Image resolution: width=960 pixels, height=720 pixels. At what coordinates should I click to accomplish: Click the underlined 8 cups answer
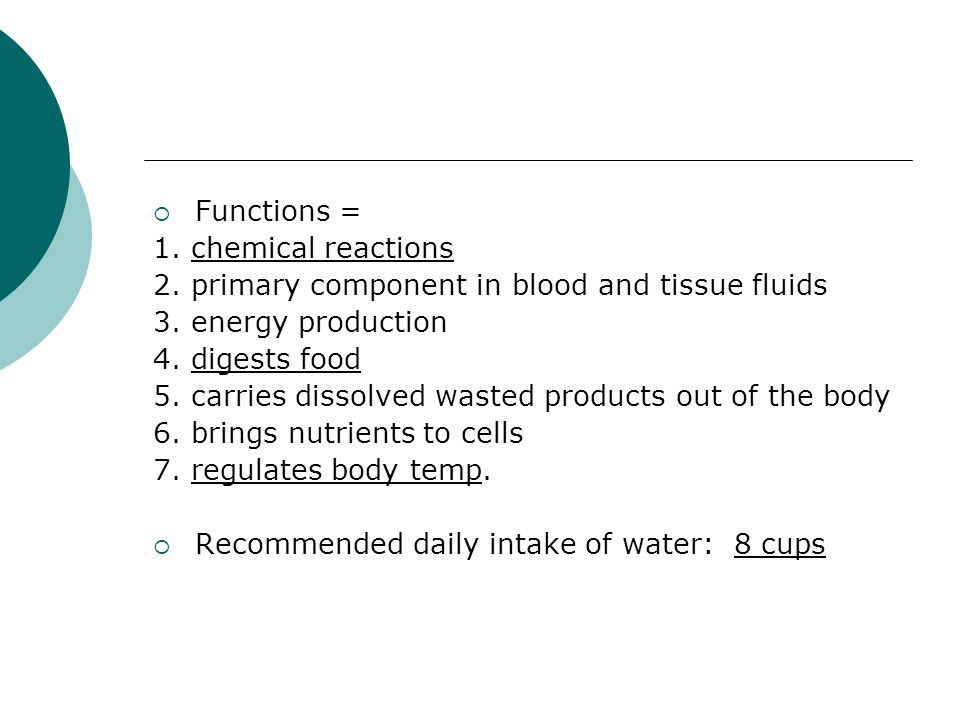click(x=779, y=544)
